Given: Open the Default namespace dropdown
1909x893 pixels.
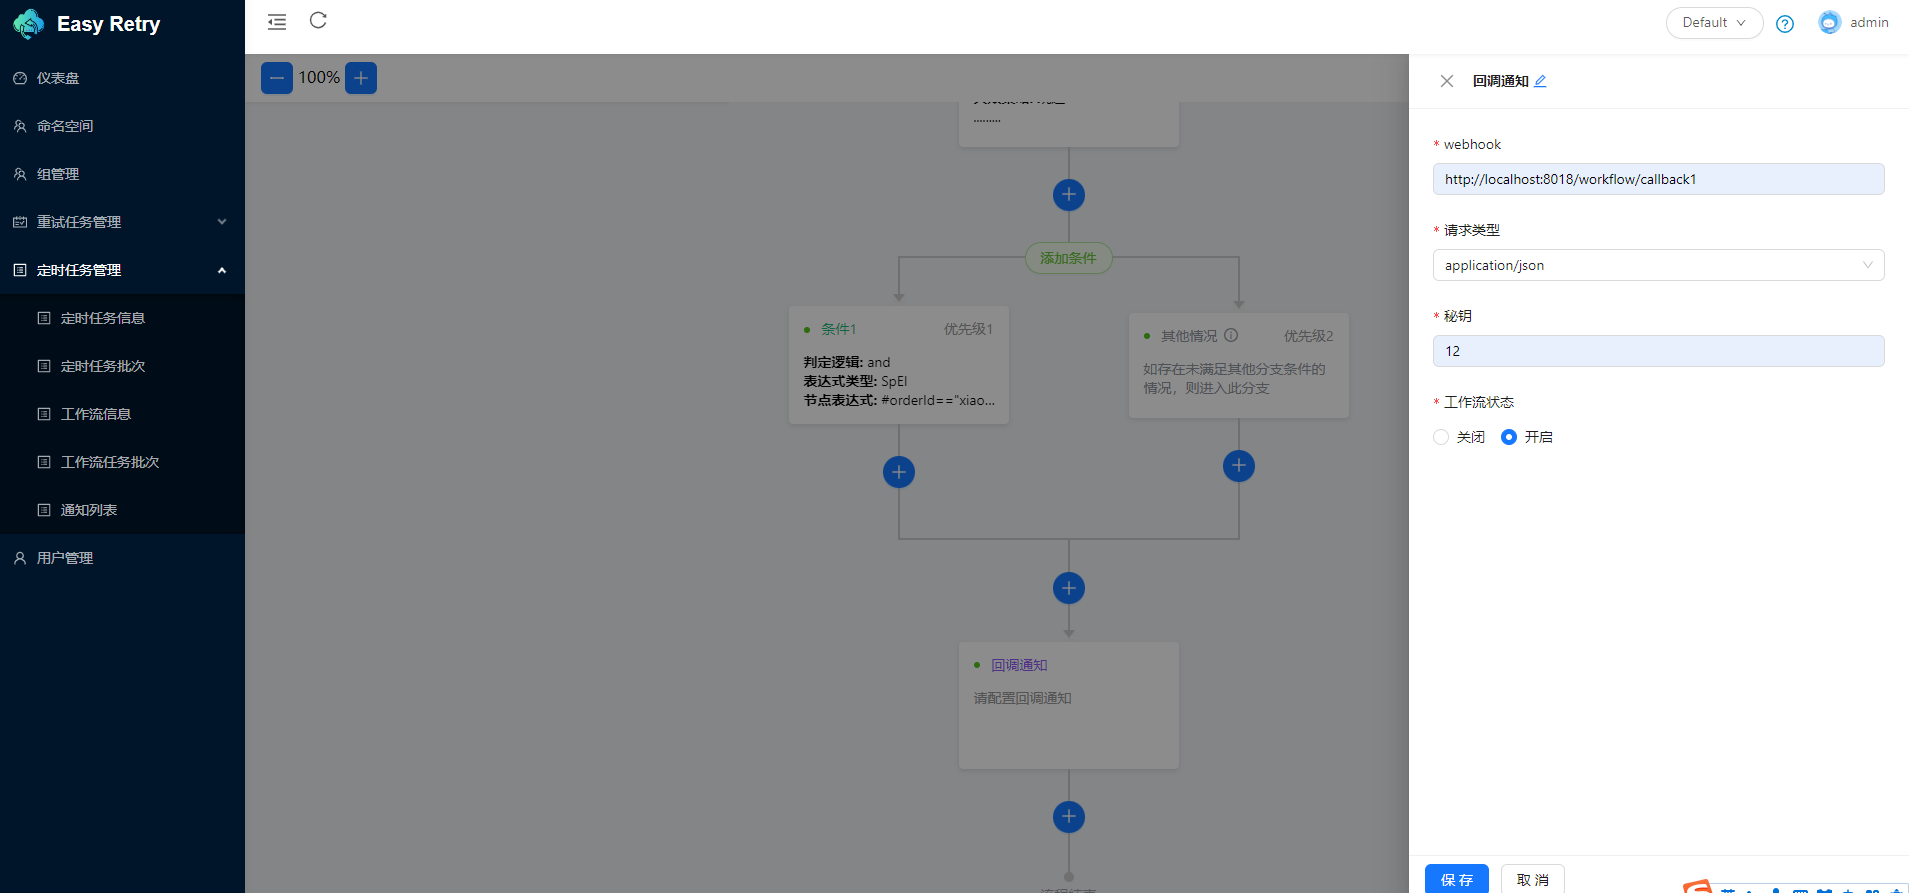Looking at the screenshot, I should coord(1713,23).
